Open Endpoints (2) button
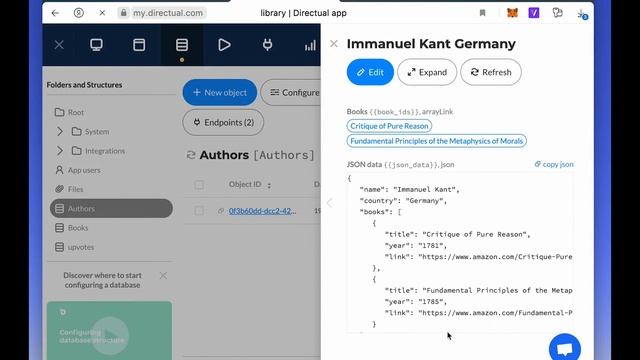Screen dimensions: 640x360 223,122
